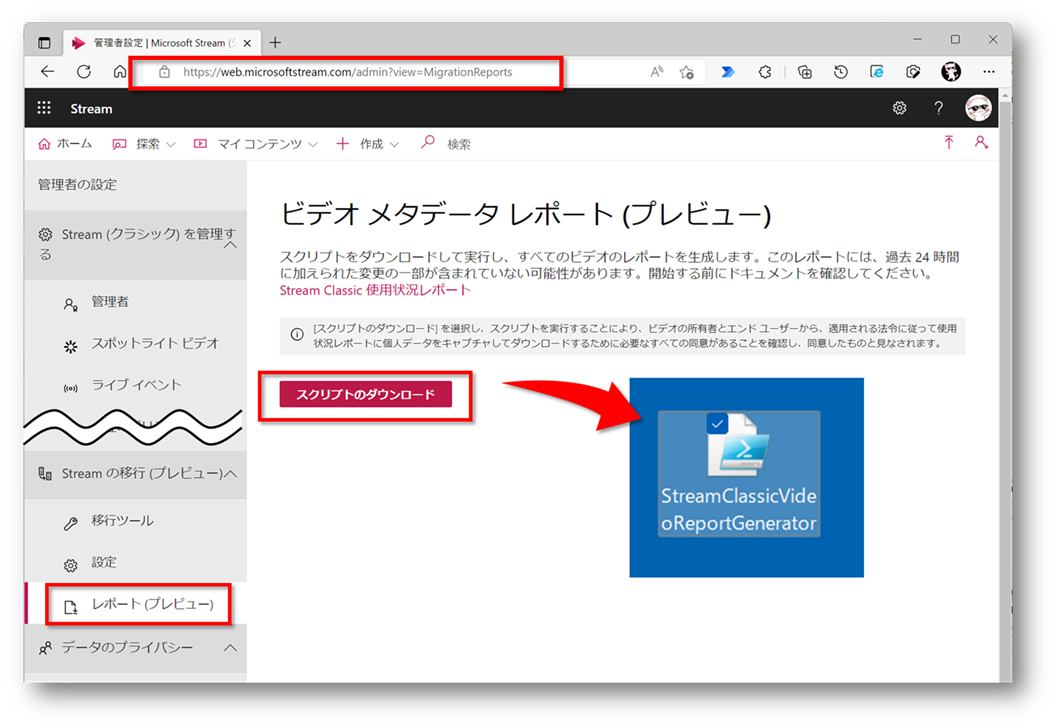Viewport: 1058px width, 728px height.
Task: Open Stream Classic 使用状況レポート link
Action: 375,290
